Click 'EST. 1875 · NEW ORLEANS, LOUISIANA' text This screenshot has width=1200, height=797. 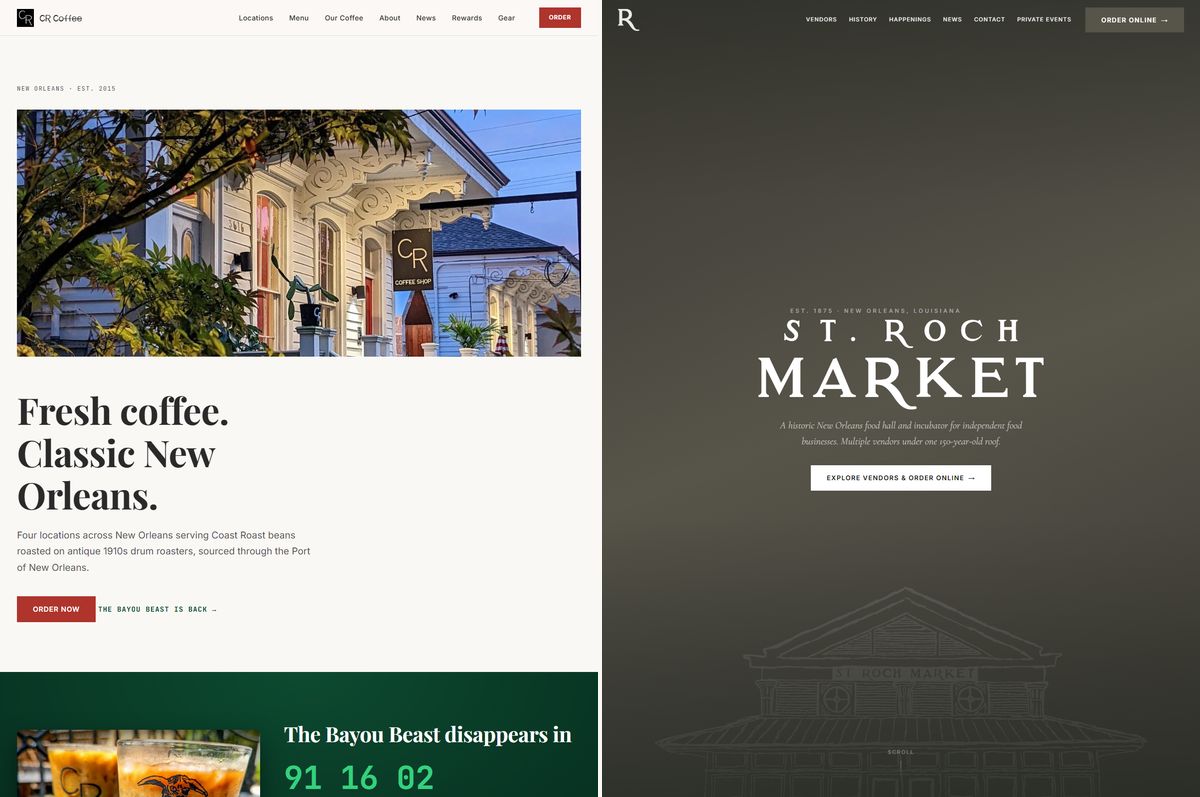(x=875, y=311)
